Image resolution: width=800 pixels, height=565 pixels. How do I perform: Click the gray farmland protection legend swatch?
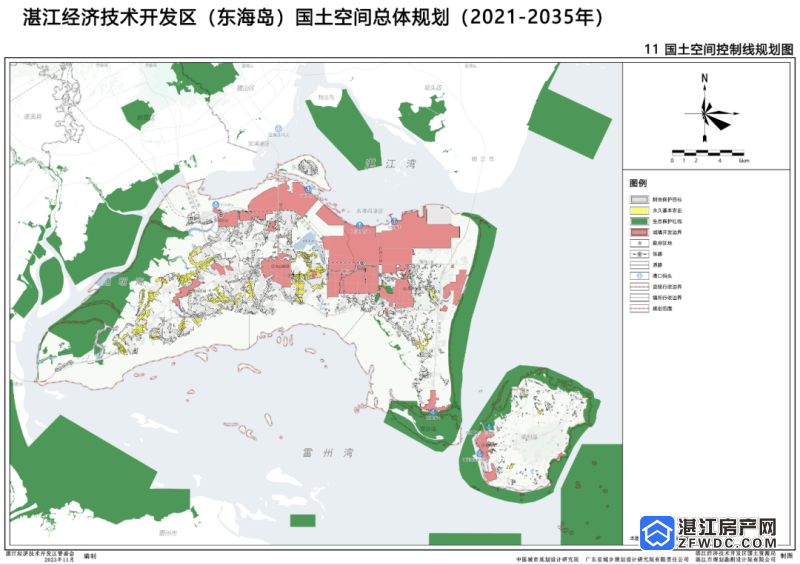pyautogui.click(x=640, y=200)
